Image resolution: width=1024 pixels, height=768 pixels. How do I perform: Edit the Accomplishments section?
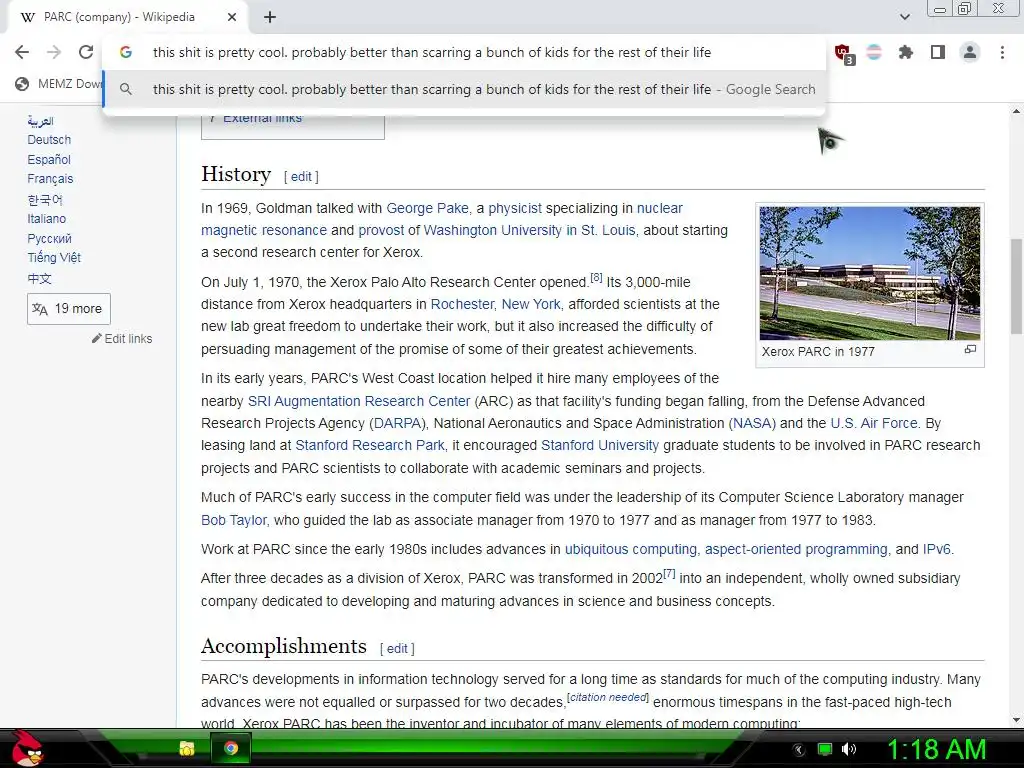click(x=397, y=648)
